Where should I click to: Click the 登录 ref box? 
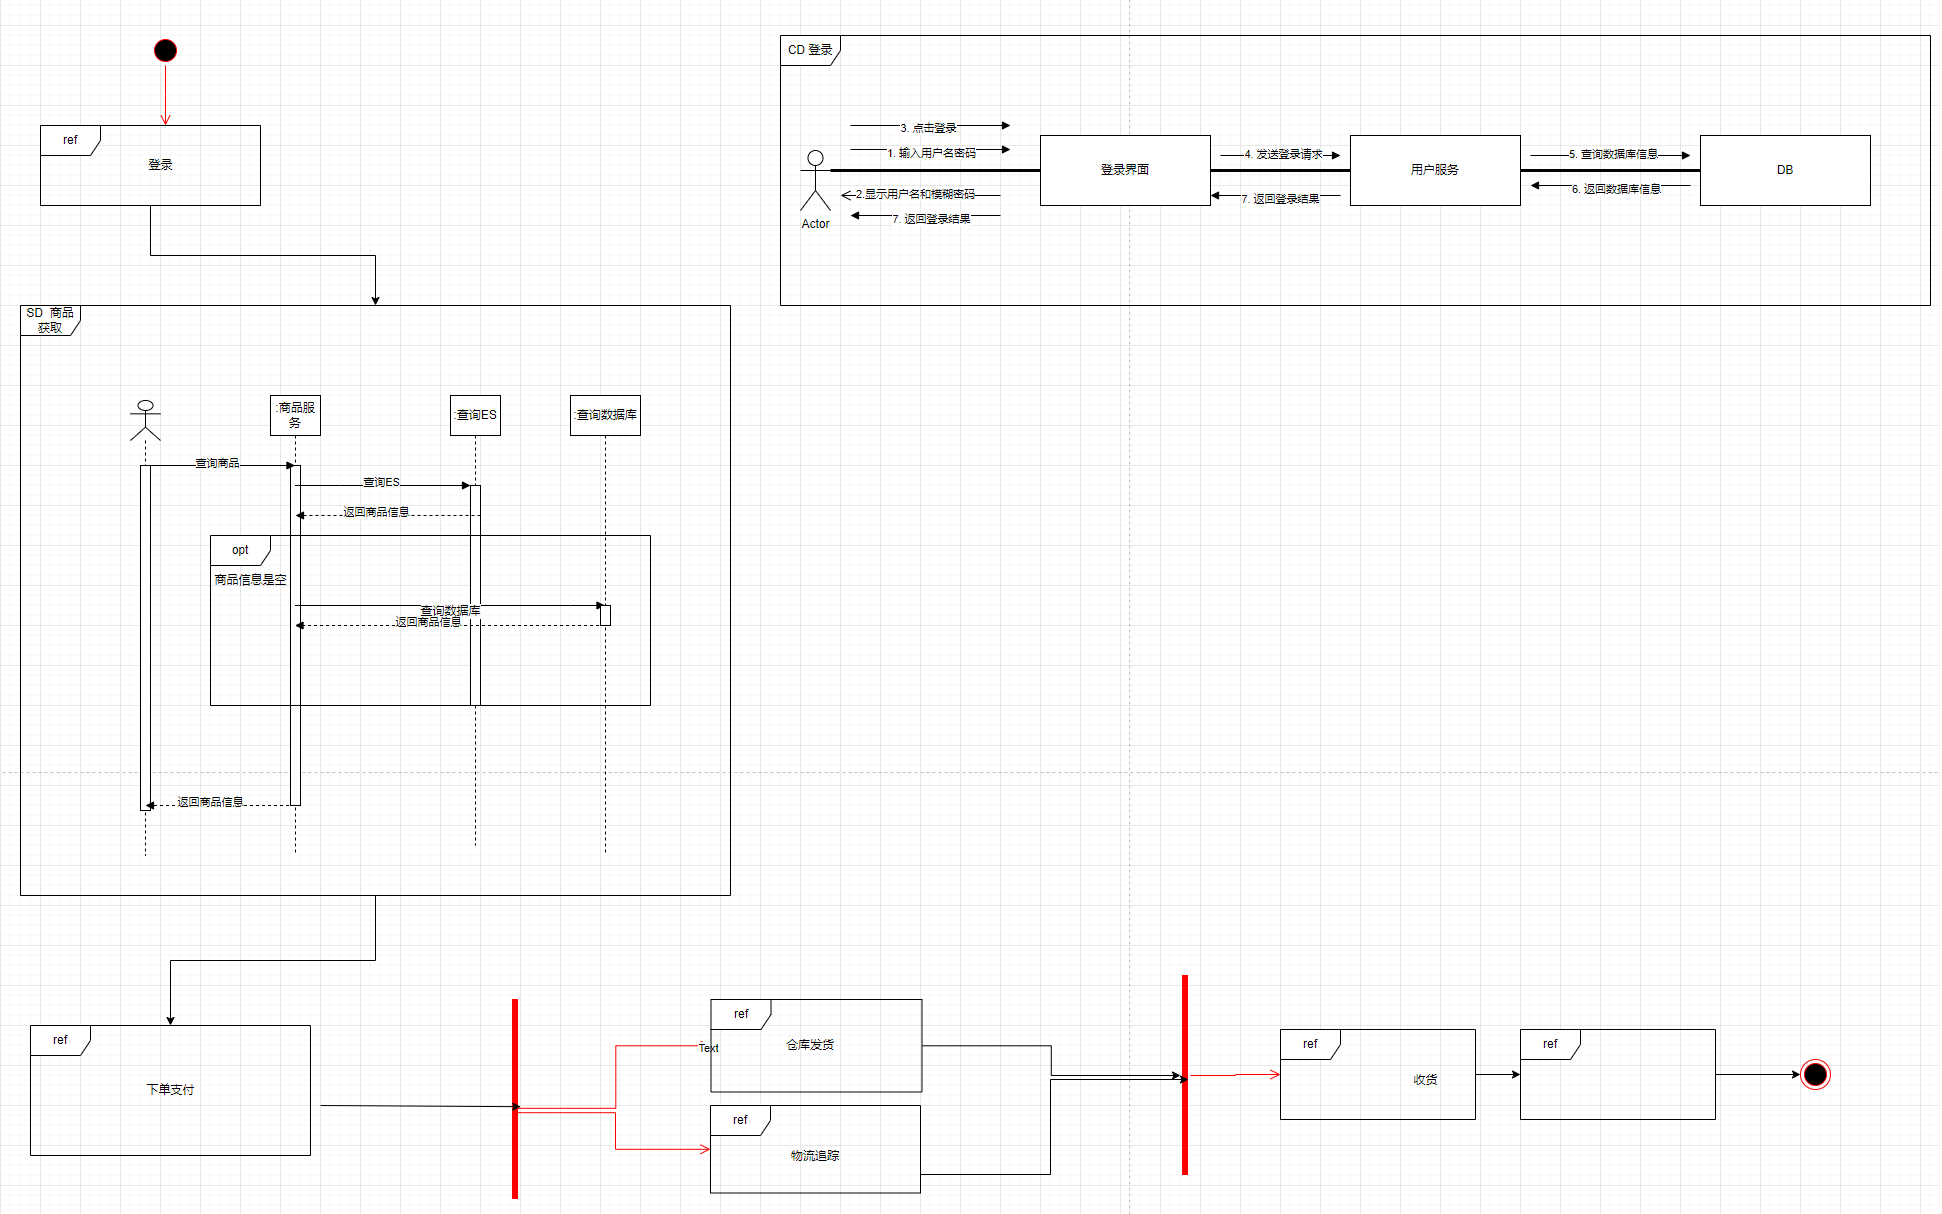click(160, 166)
